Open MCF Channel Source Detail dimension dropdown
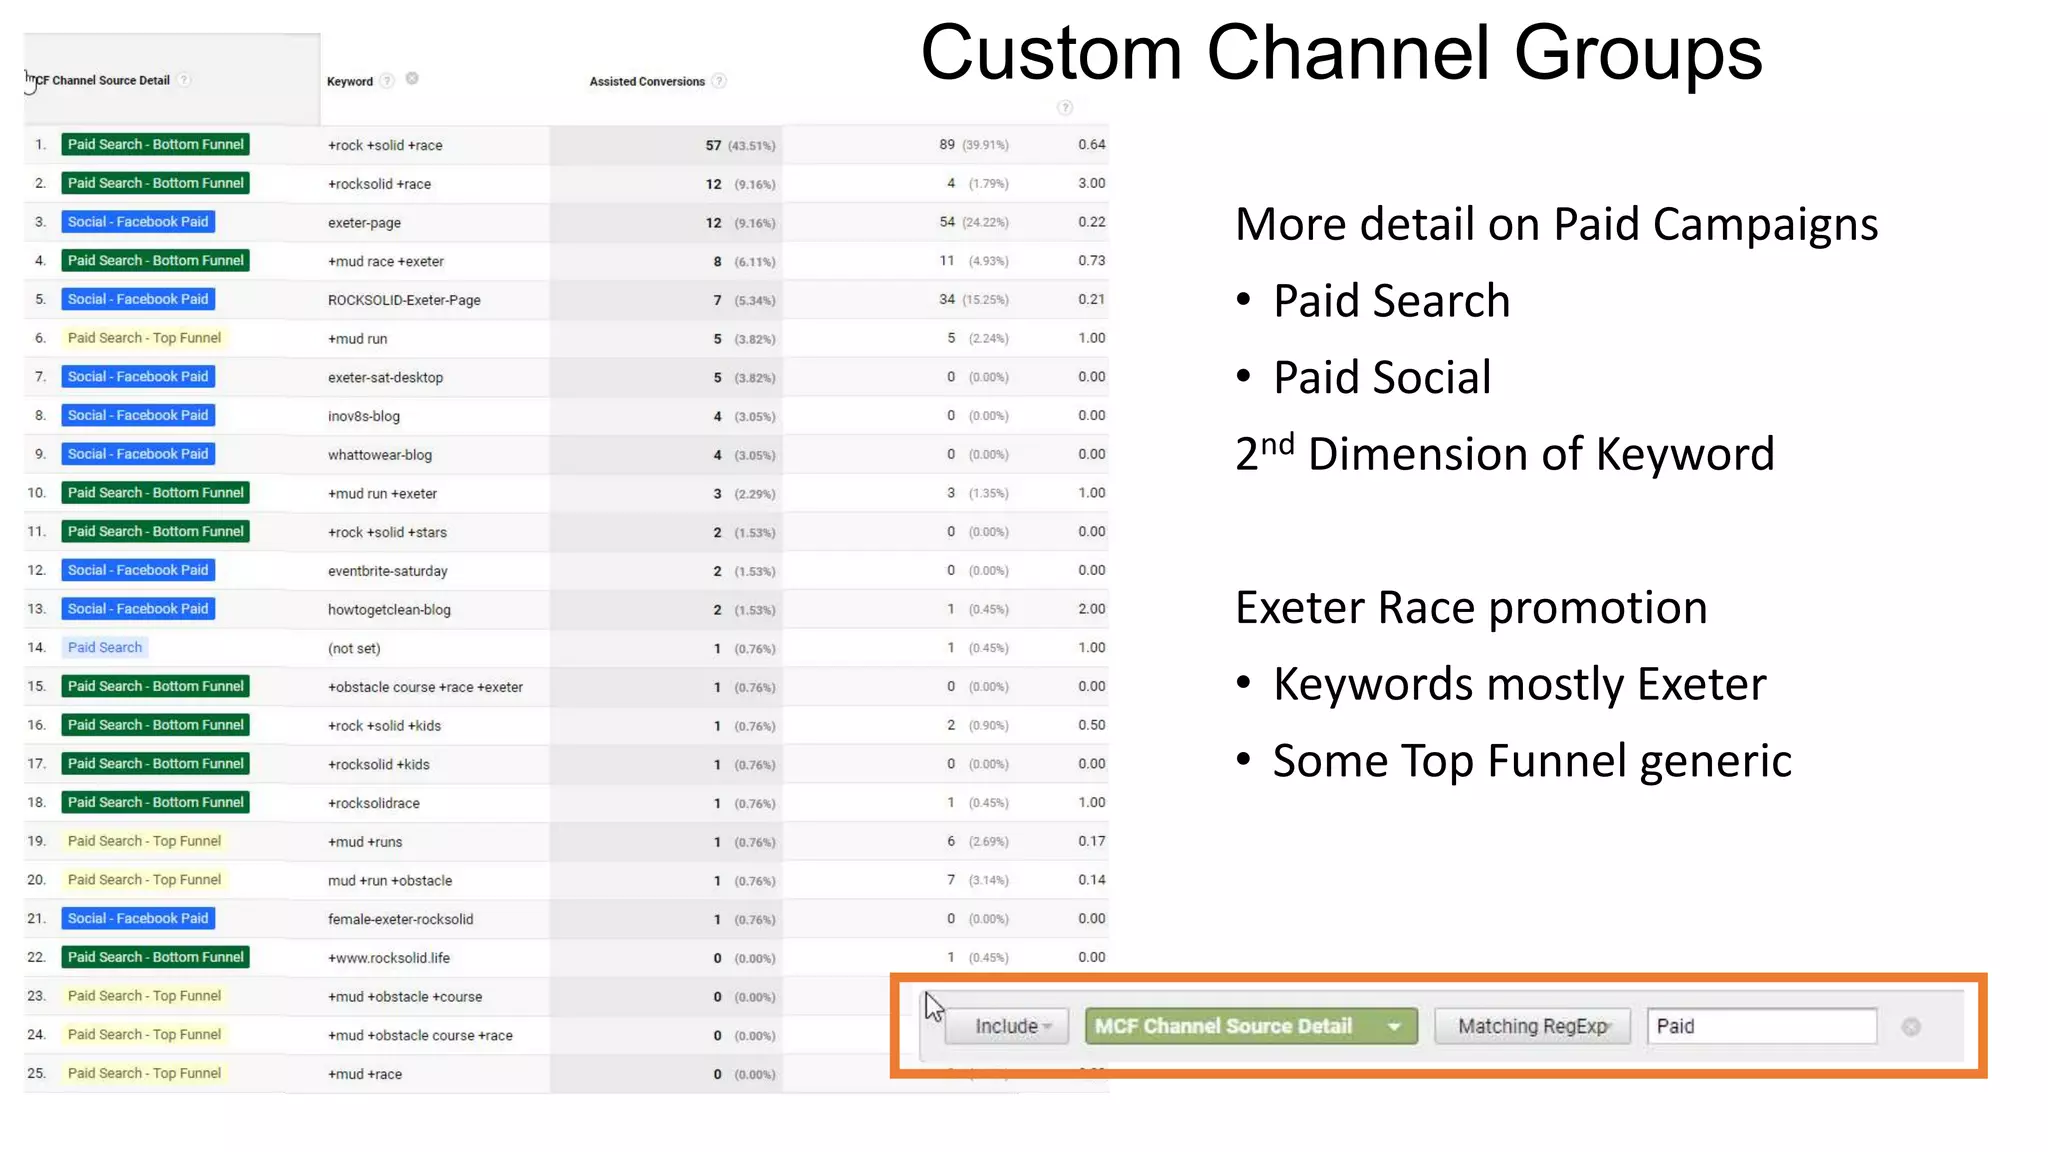 click(1251, 1026)
